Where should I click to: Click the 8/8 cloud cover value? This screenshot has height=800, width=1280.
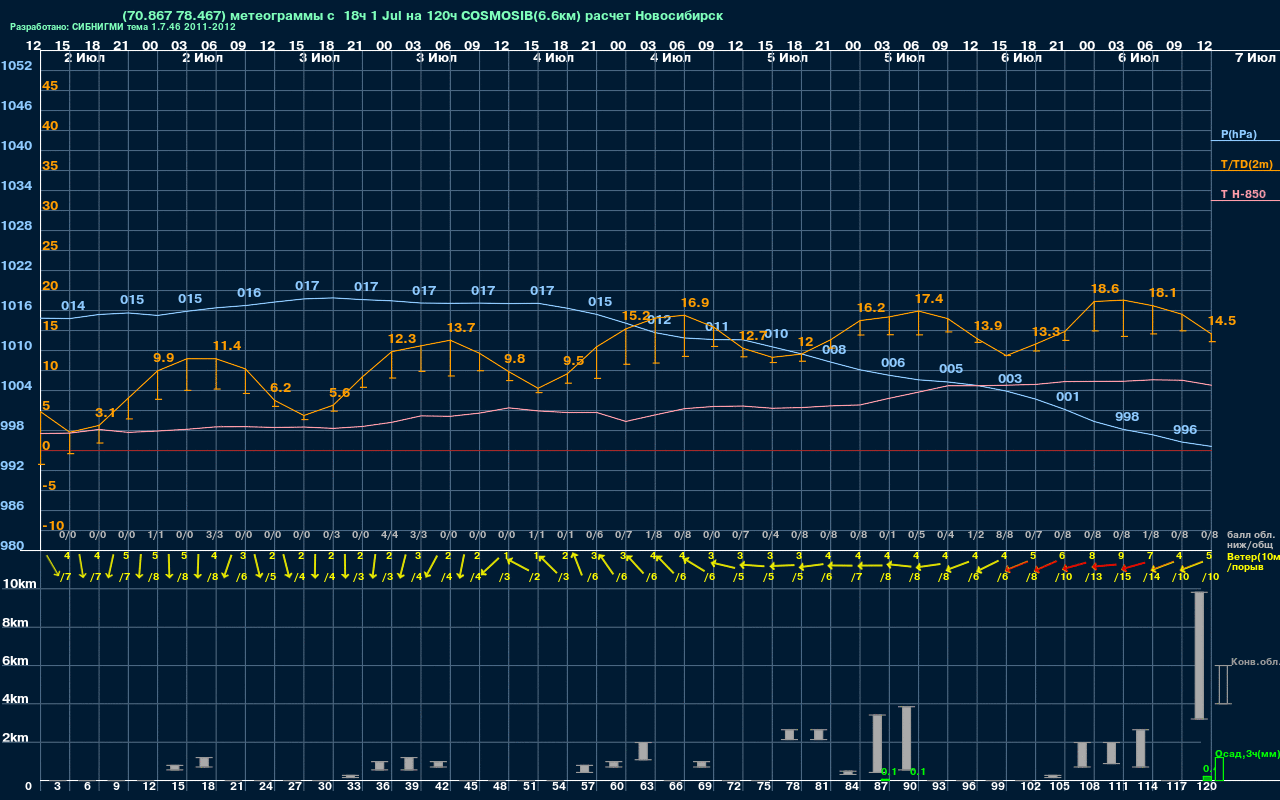pyautogui.click(x=1004, y=535)
